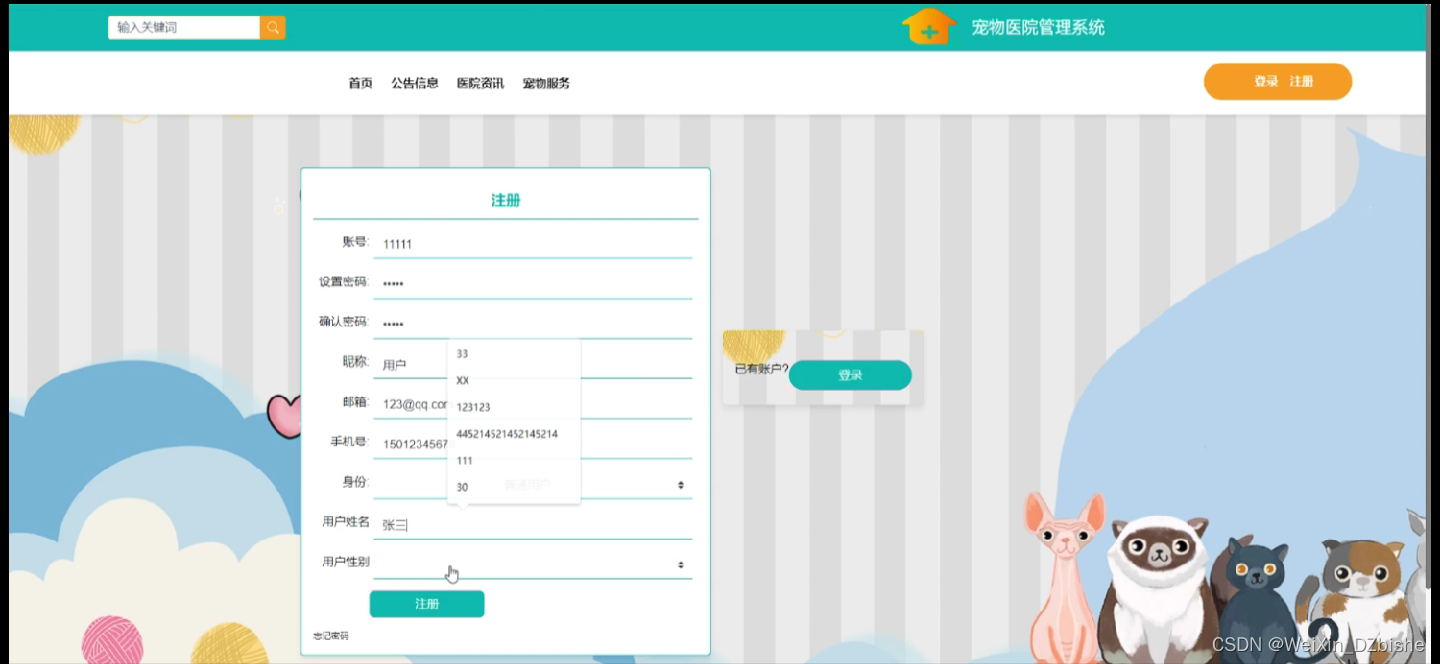Open the 公告信息 navigation item
This screenshot has height=664, width=1440.
[x=415, y=83]
